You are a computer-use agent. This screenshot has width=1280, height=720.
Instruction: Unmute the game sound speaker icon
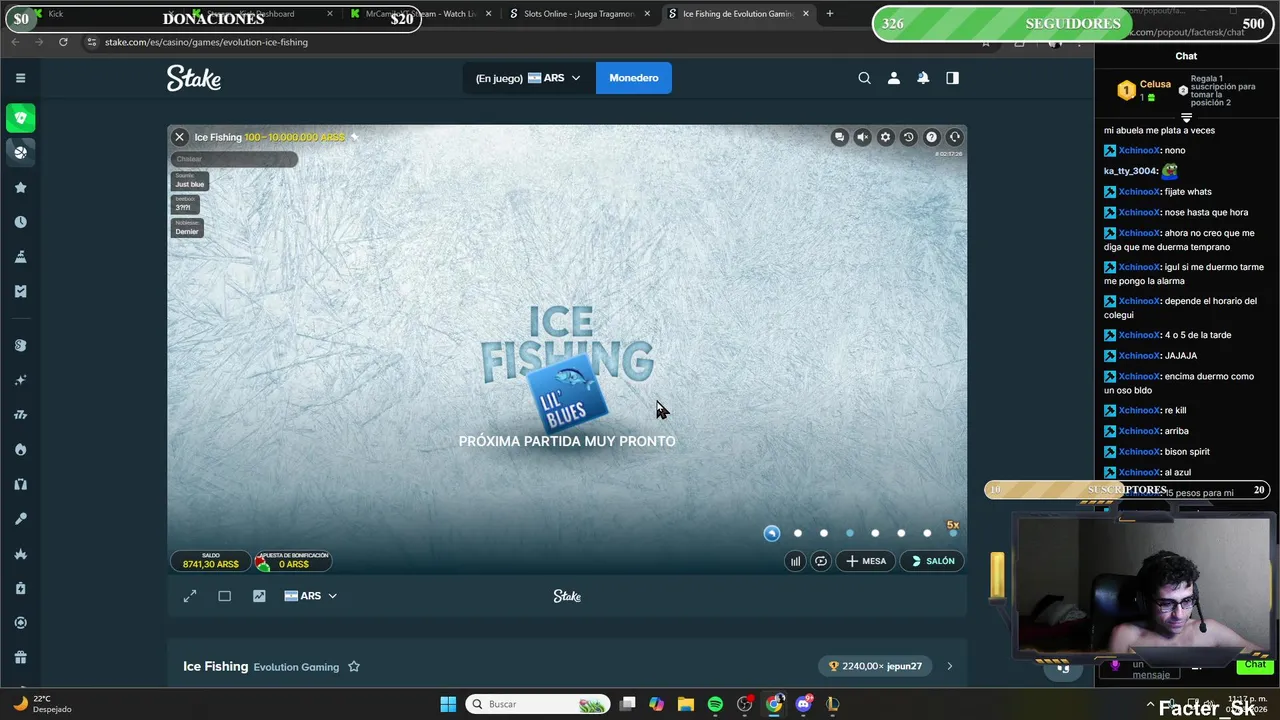point(862,137)
